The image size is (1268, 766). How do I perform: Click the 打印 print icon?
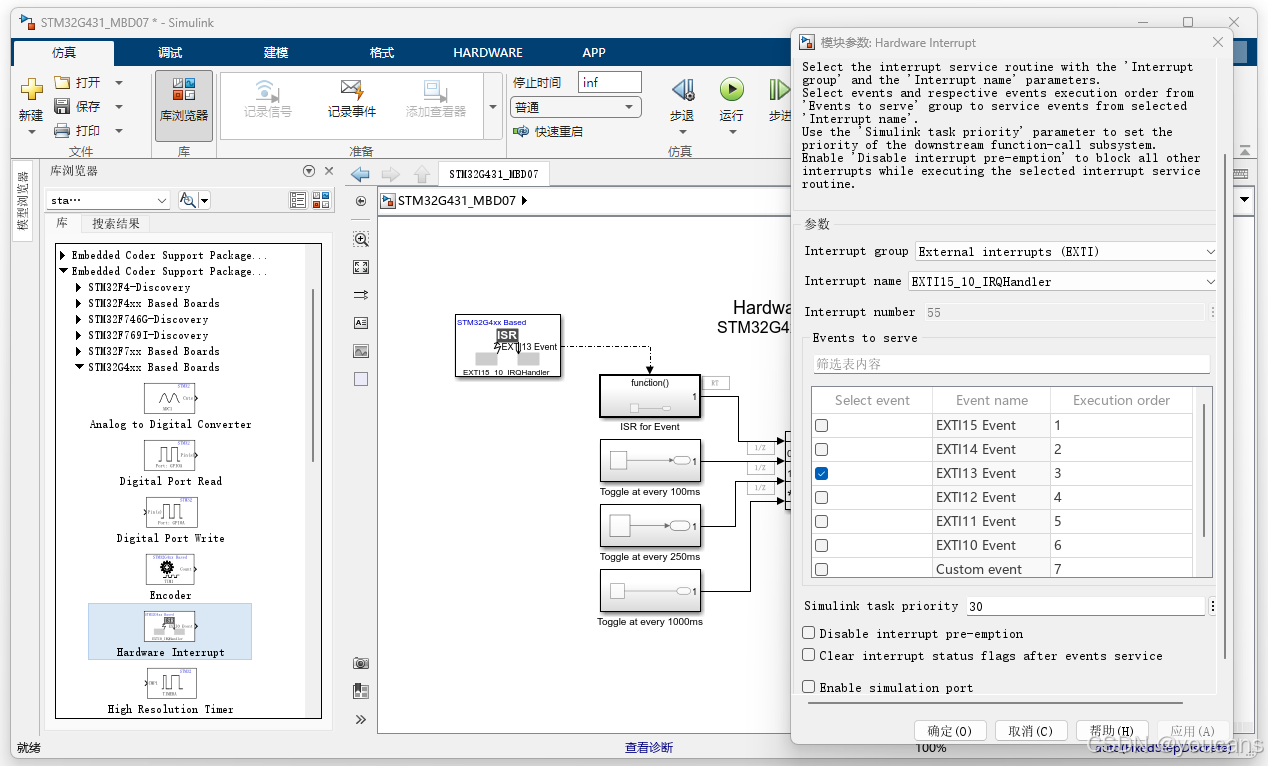click(62, 130)
